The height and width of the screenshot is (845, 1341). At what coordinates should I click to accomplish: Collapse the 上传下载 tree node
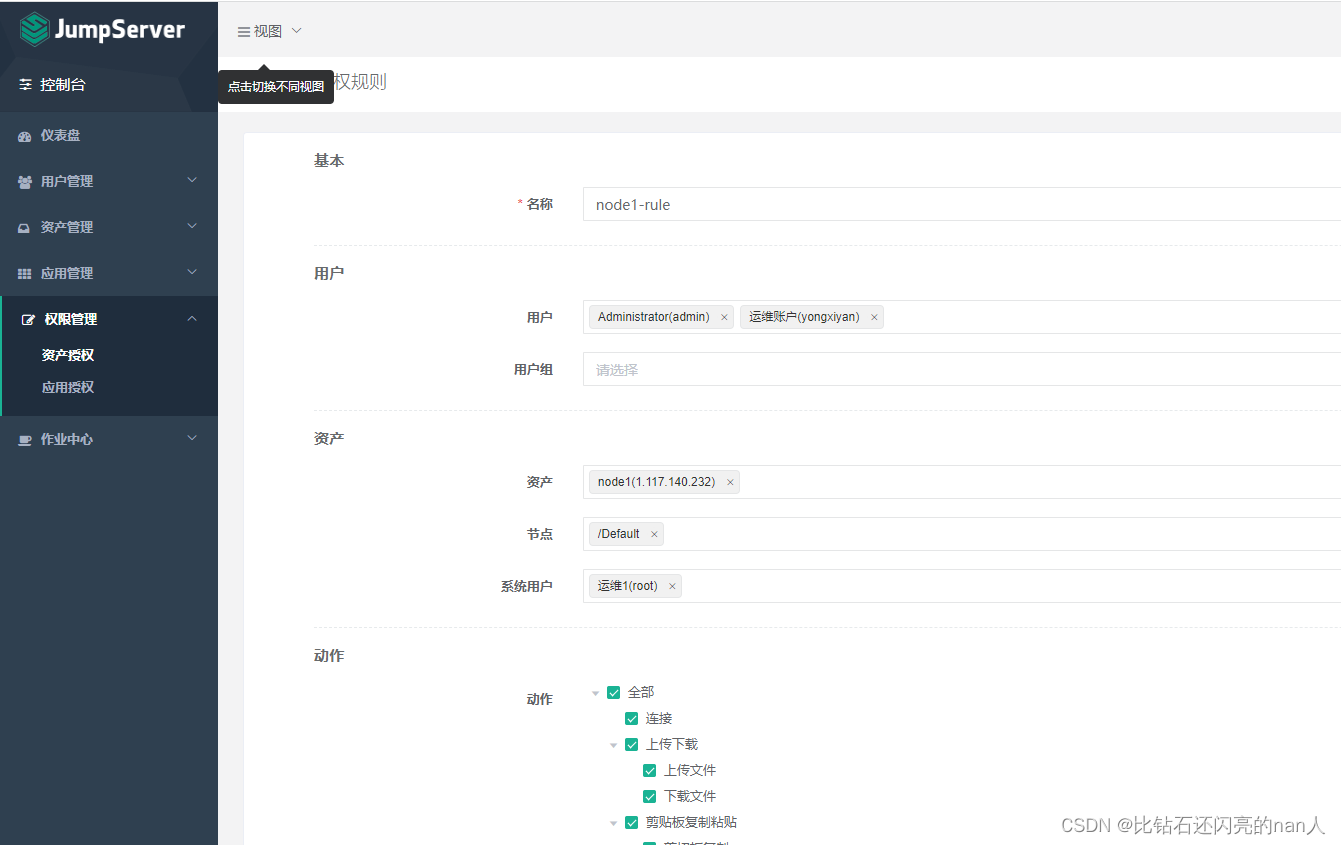(613, 744)
